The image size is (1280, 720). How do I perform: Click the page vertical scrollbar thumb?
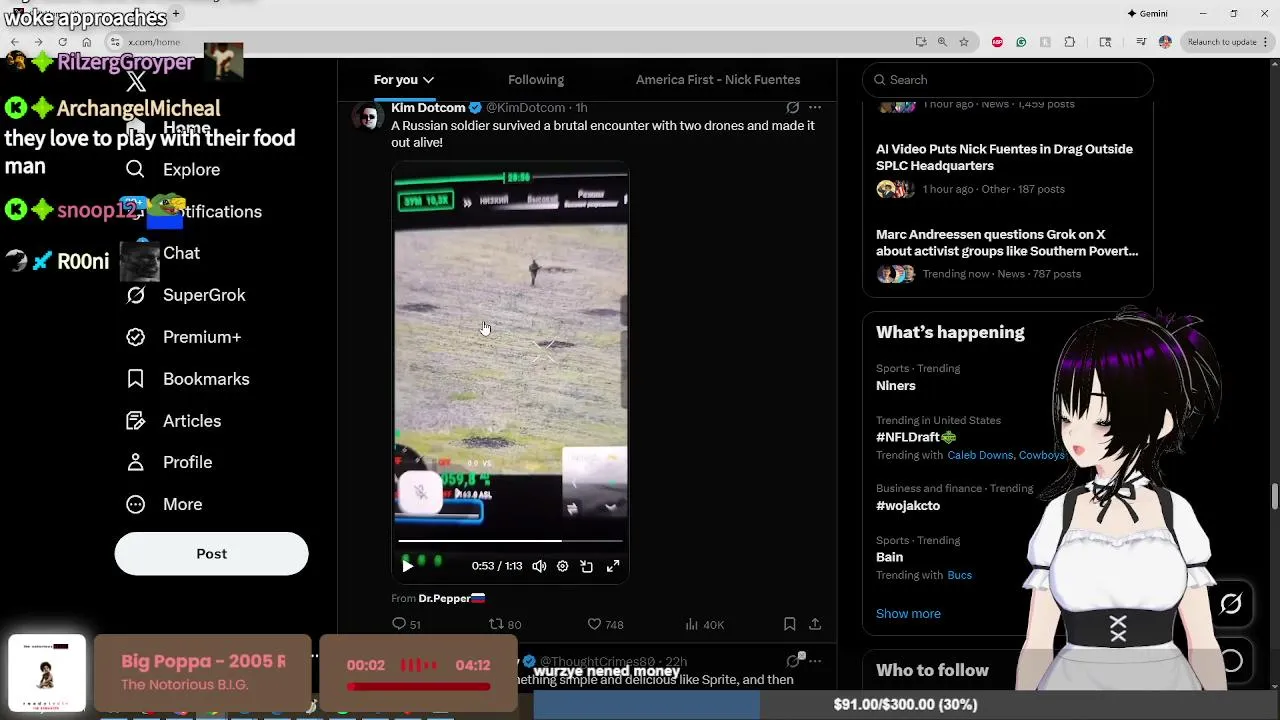click(x=1274, y=497)
